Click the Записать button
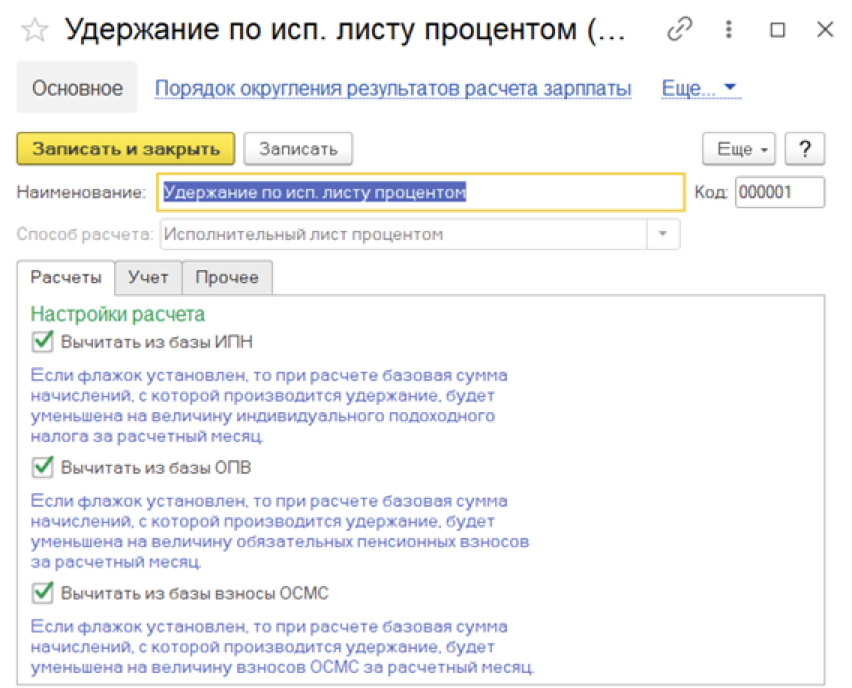 click(x=298, y=148)
